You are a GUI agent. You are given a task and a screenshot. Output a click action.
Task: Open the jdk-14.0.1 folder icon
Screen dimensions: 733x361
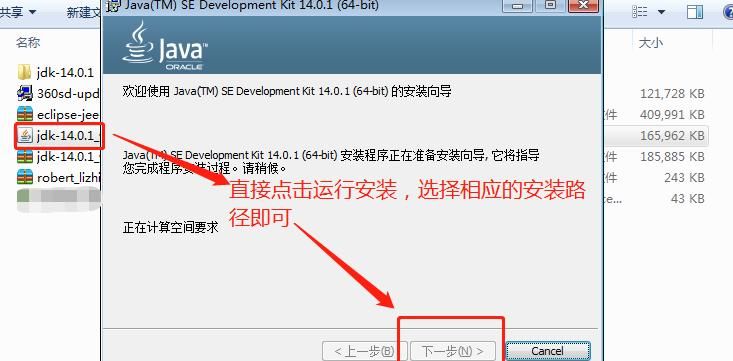(24, 72)
